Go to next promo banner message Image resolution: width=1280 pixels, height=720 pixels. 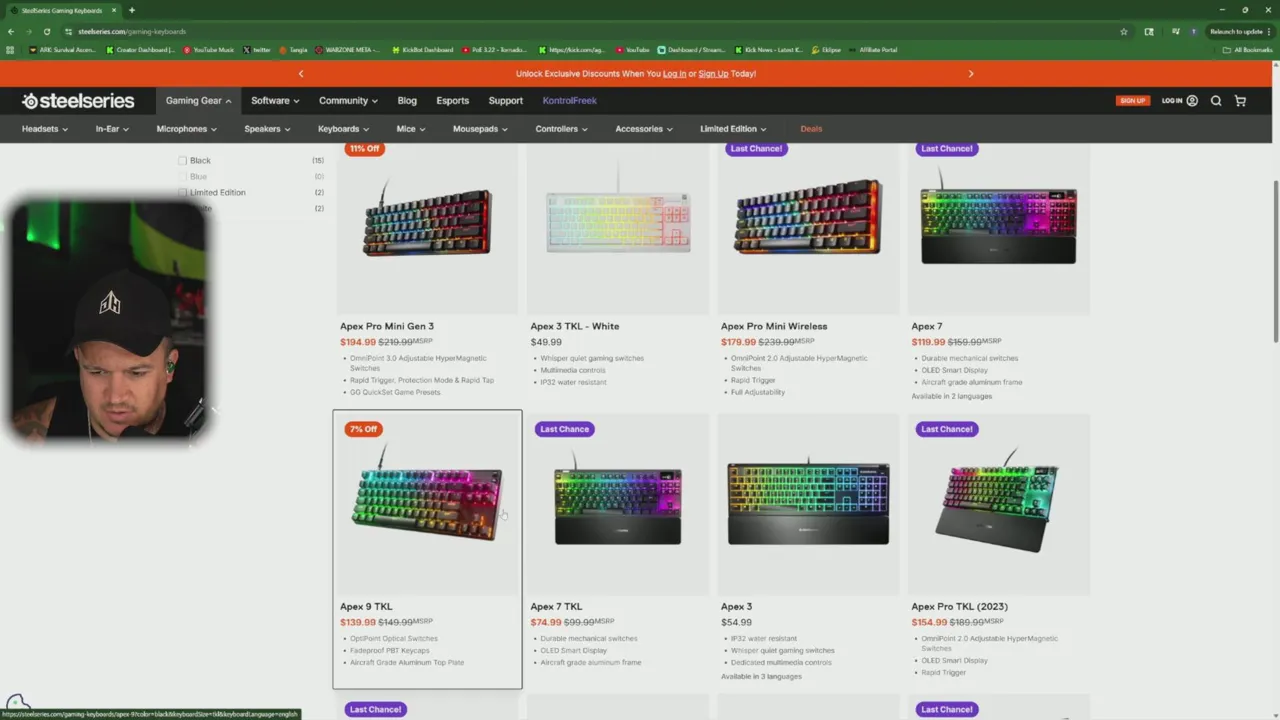click(970, 73)
